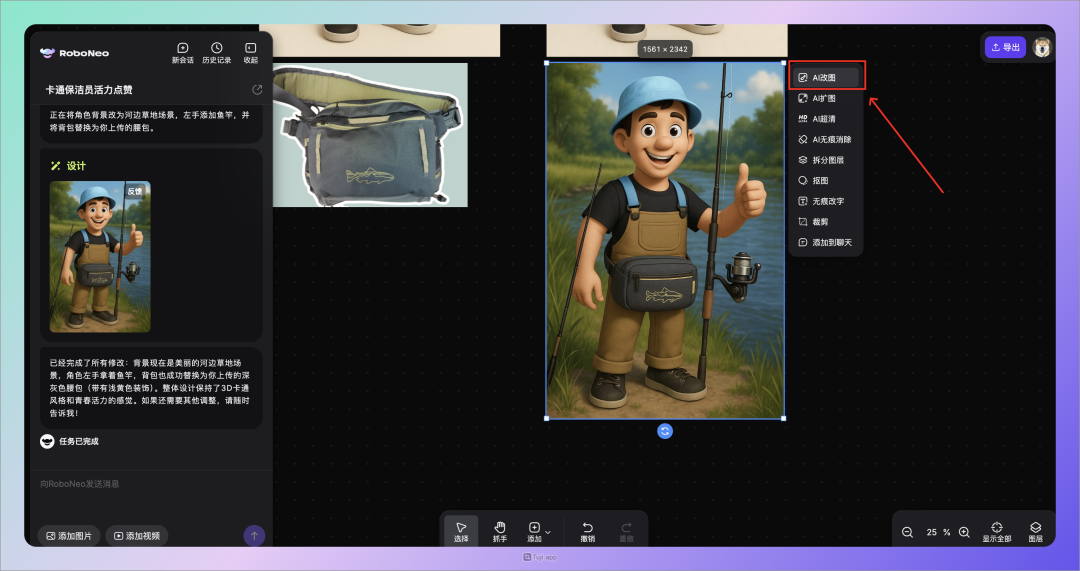Open 历史记录 history panel
The height and width of the screenshot is (571, 1080).
pos(216,52)
